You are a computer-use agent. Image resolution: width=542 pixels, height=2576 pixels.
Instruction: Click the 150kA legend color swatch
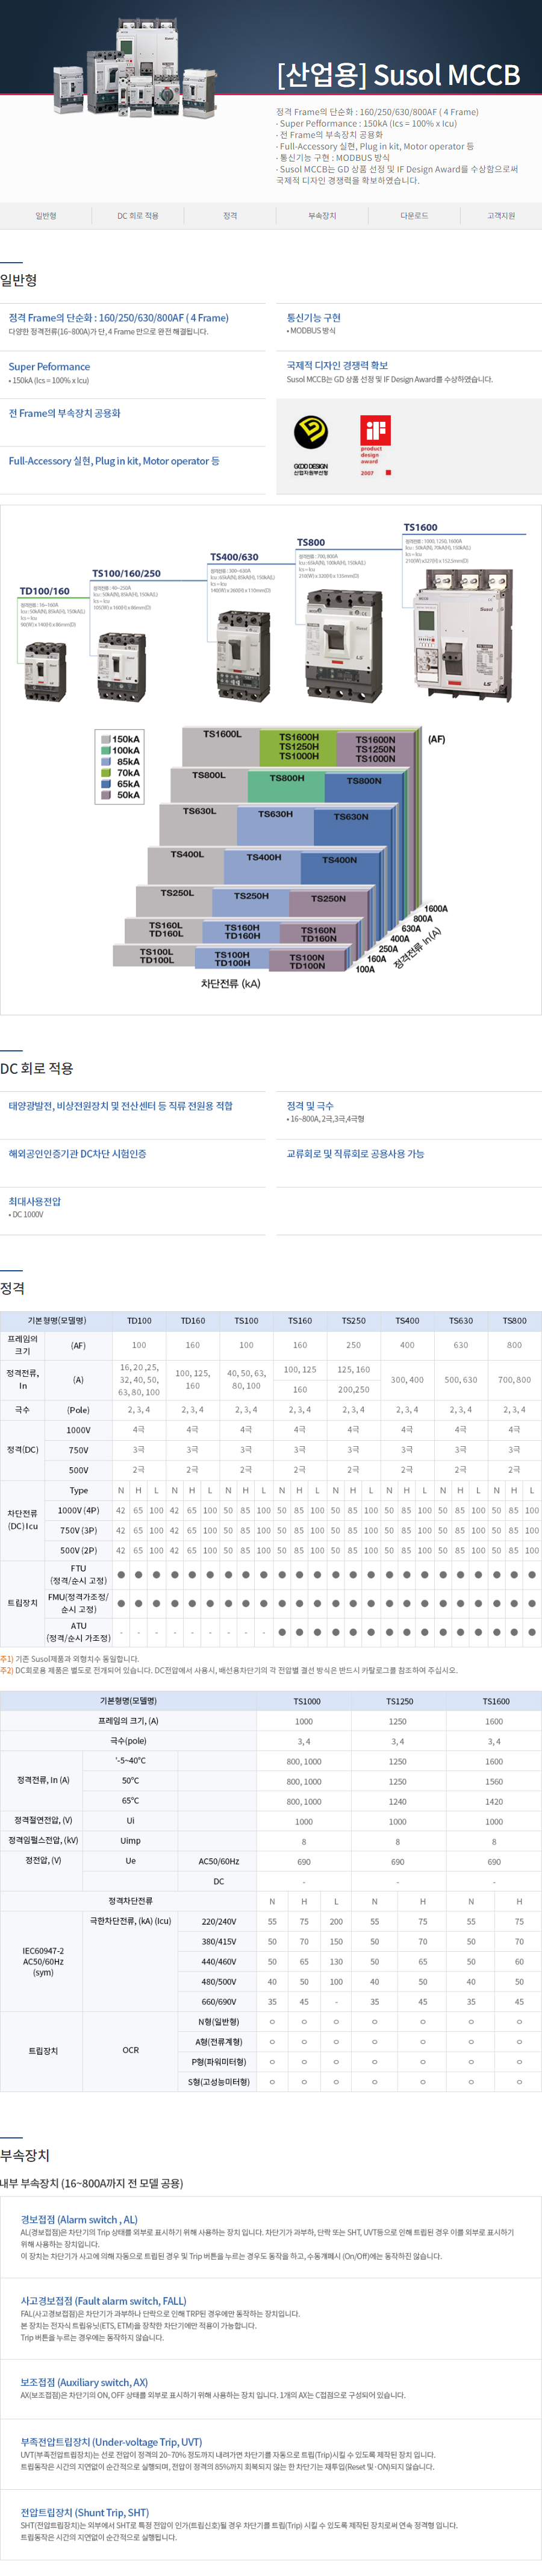pyautogui.click(x=105, y=739)
